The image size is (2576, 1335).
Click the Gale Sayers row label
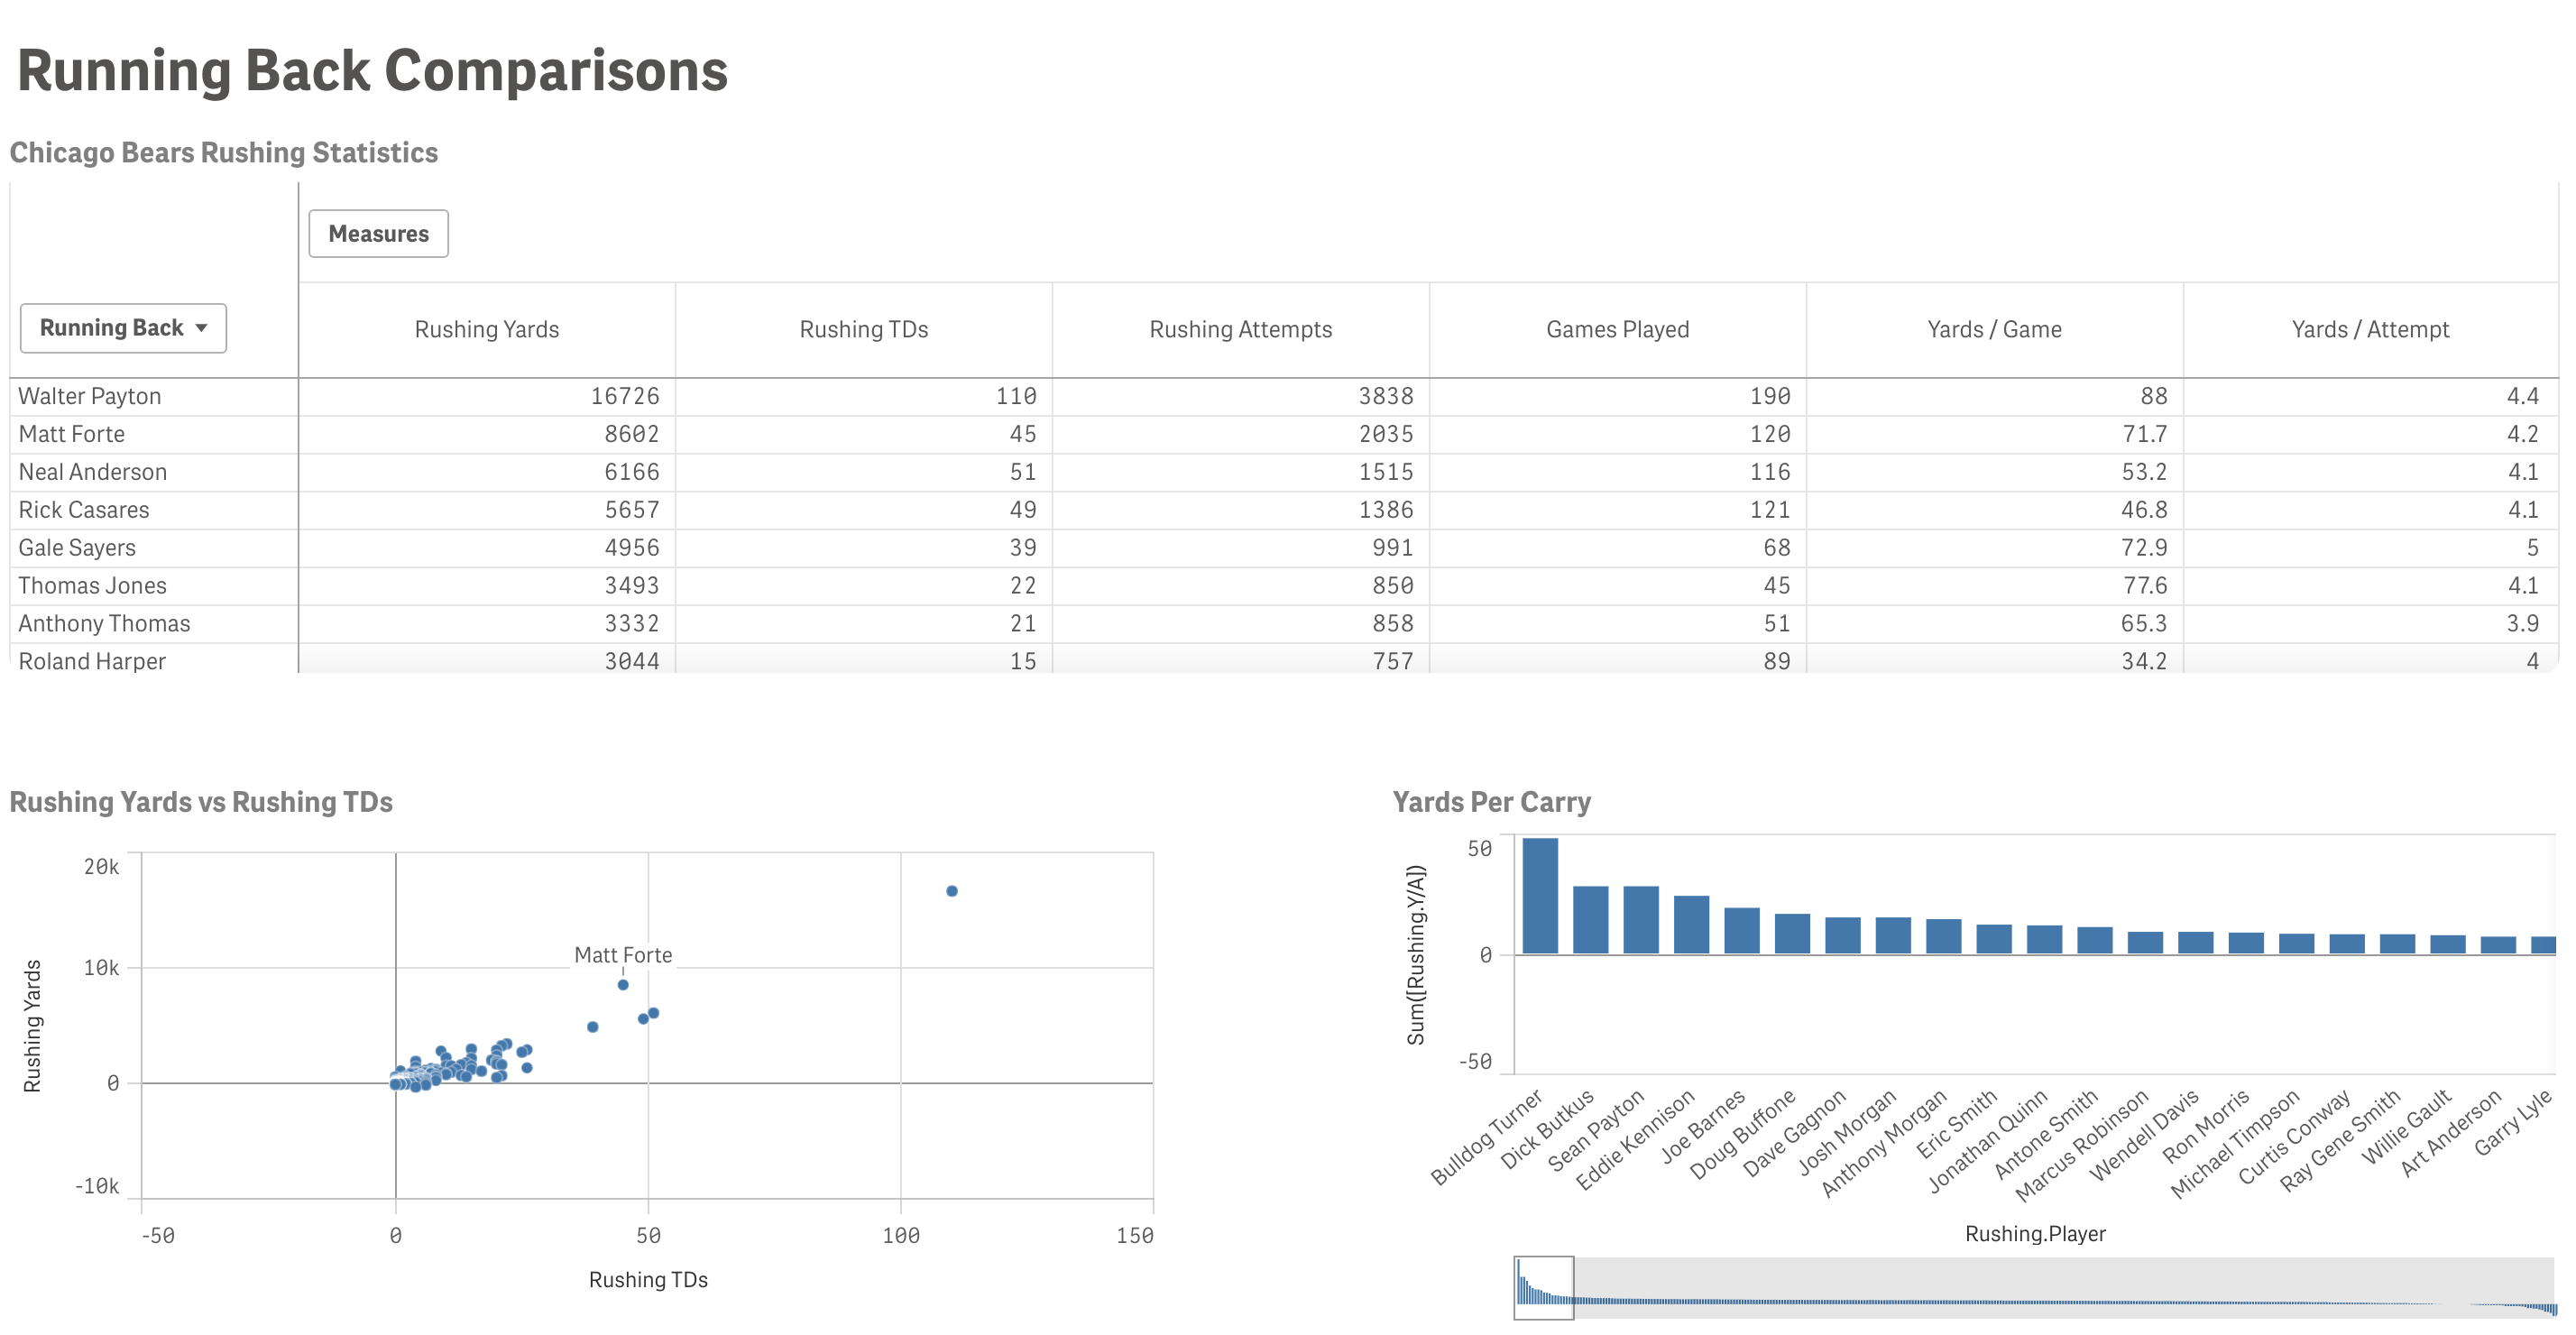pos(77,548)
